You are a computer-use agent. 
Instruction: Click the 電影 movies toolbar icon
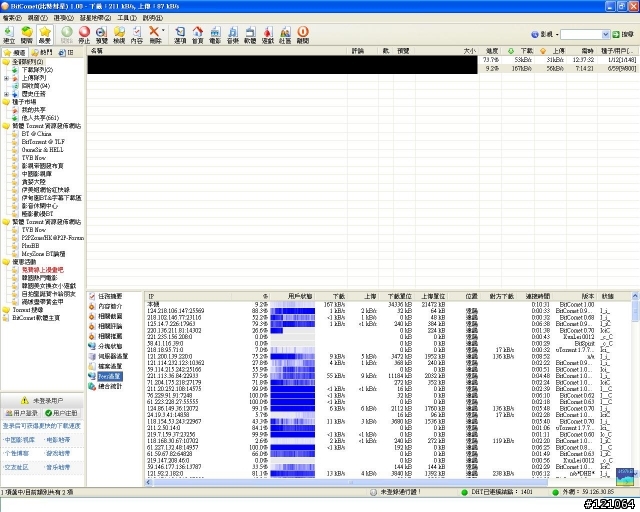215,35
